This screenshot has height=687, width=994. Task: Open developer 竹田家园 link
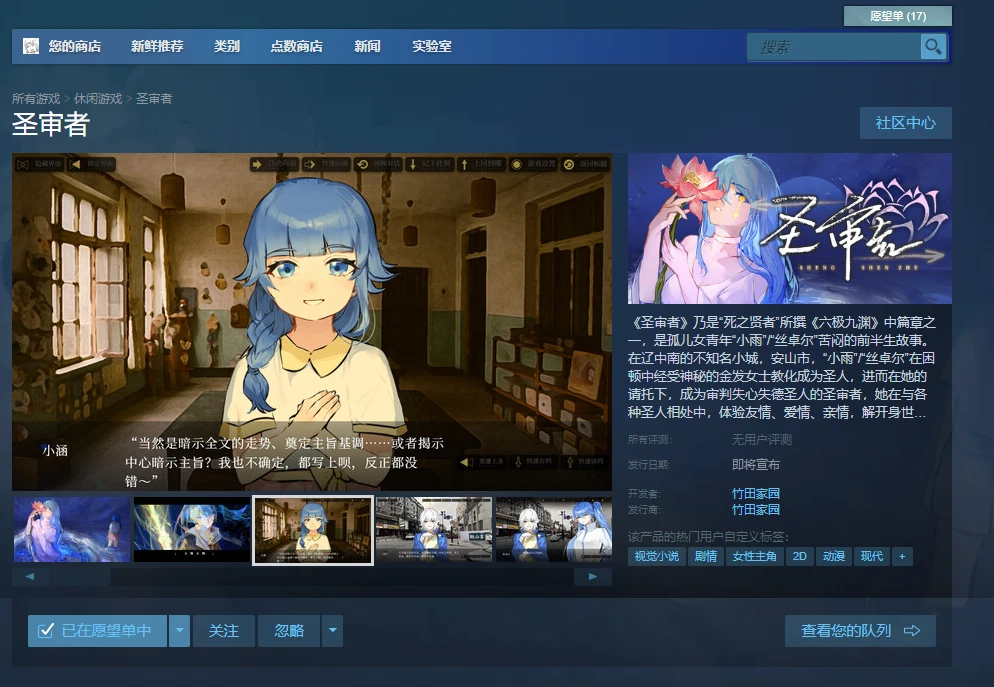tap(756, 493)
